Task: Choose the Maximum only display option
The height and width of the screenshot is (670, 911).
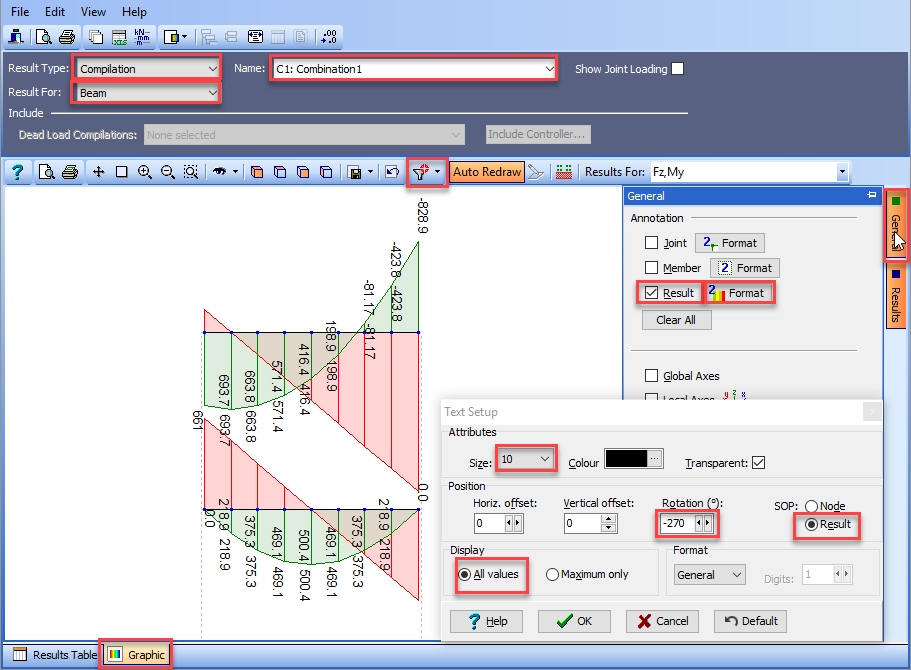Action: (x=552, y=574)
